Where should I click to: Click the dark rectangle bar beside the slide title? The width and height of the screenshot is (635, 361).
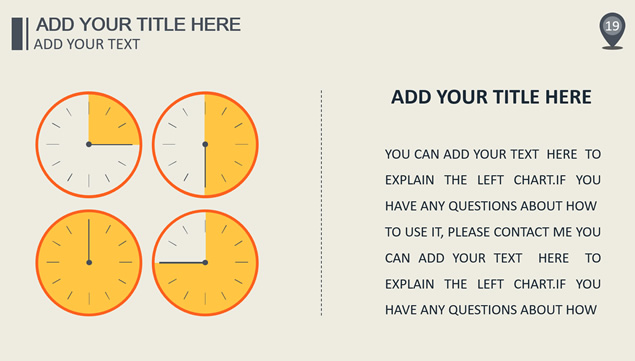[17, 34]
